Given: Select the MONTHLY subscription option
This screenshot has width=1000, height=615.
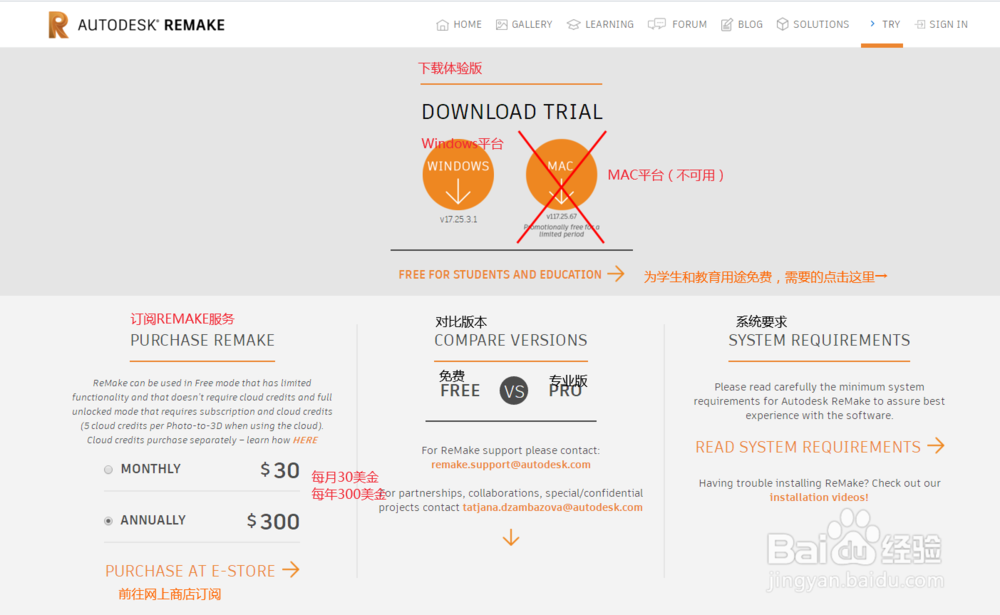Looking at the screenshot, I should [x=108, y=470].
